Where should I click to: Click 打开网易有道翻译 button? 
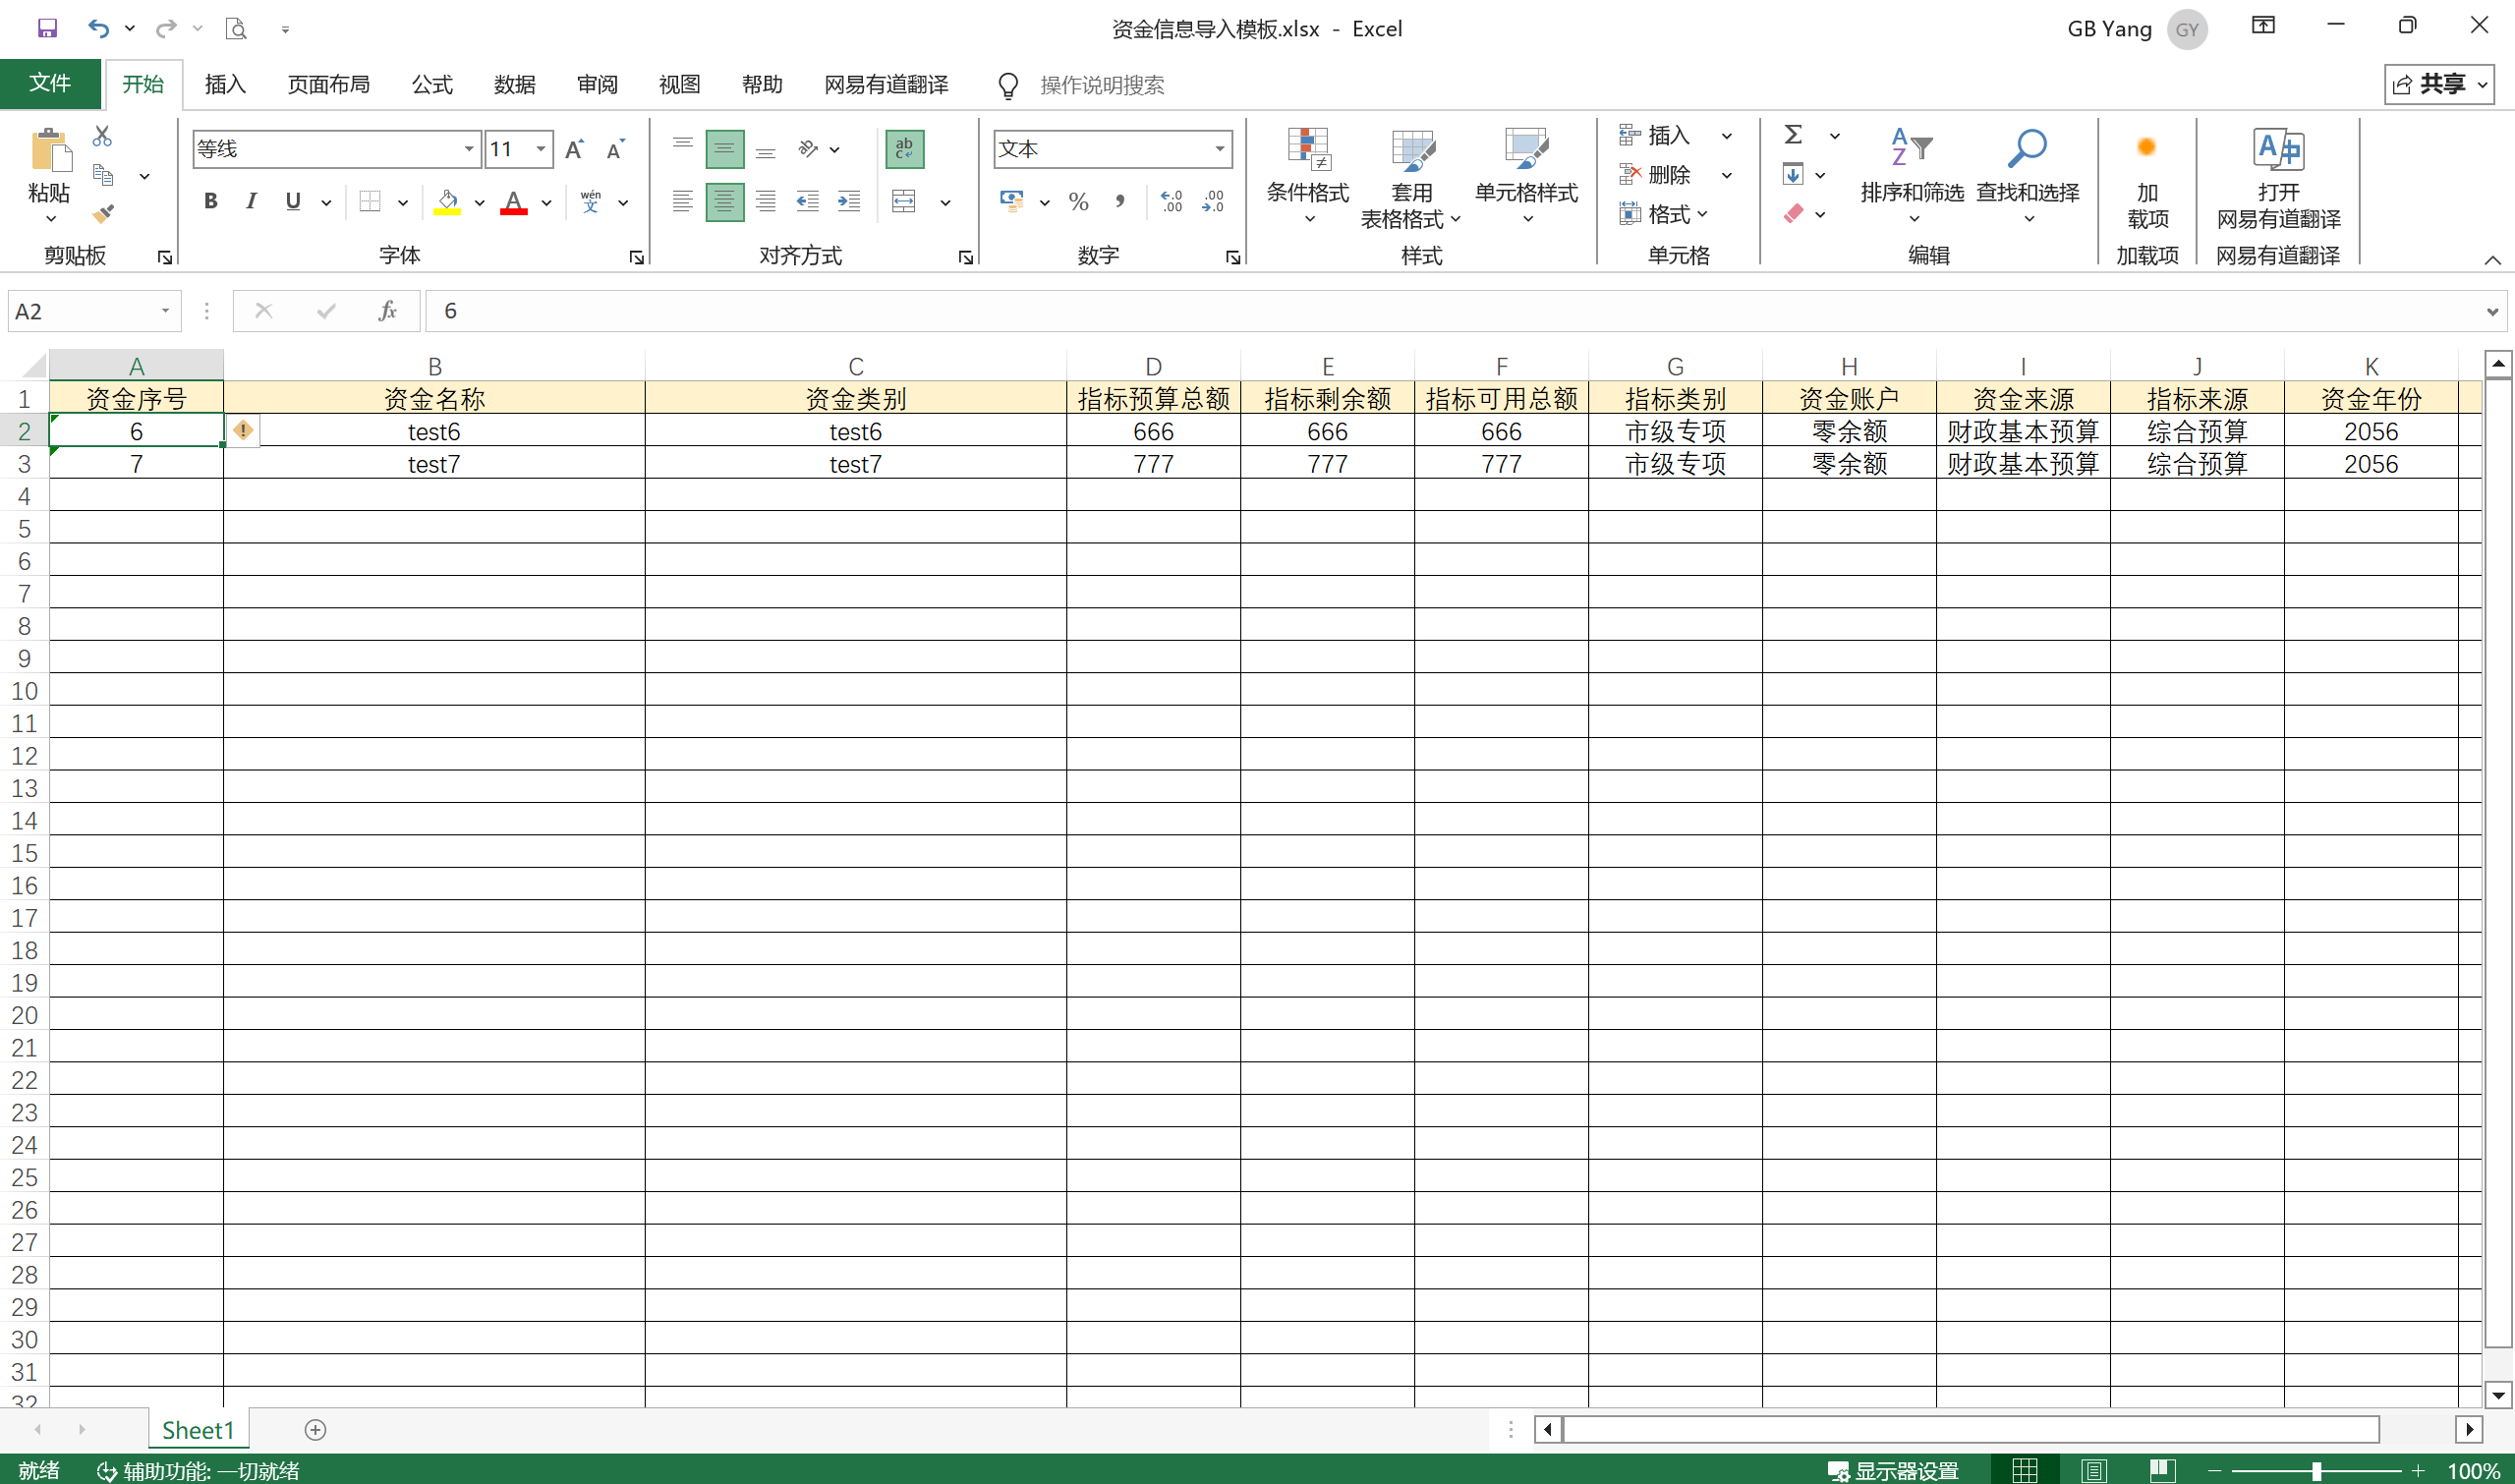(2279, 178)
